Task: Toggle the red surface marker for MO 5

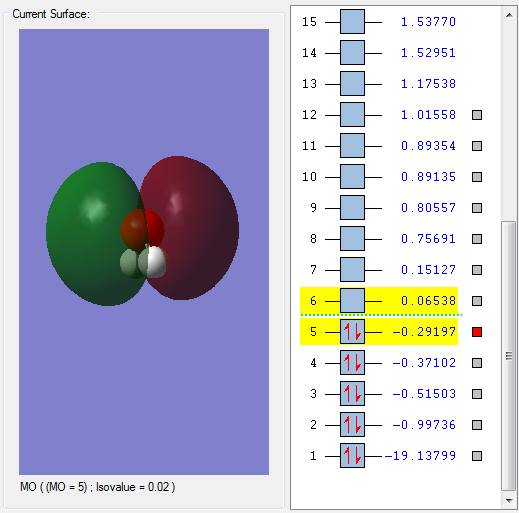Action: point(477,332)
